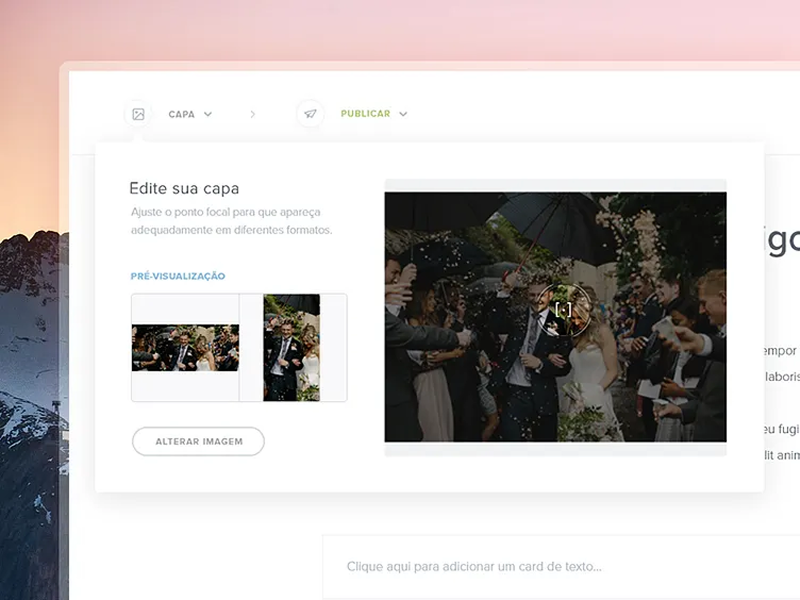Select the PUBLICAR step label
The width and height of the screenshot is (800, 600).
[365, 114]
